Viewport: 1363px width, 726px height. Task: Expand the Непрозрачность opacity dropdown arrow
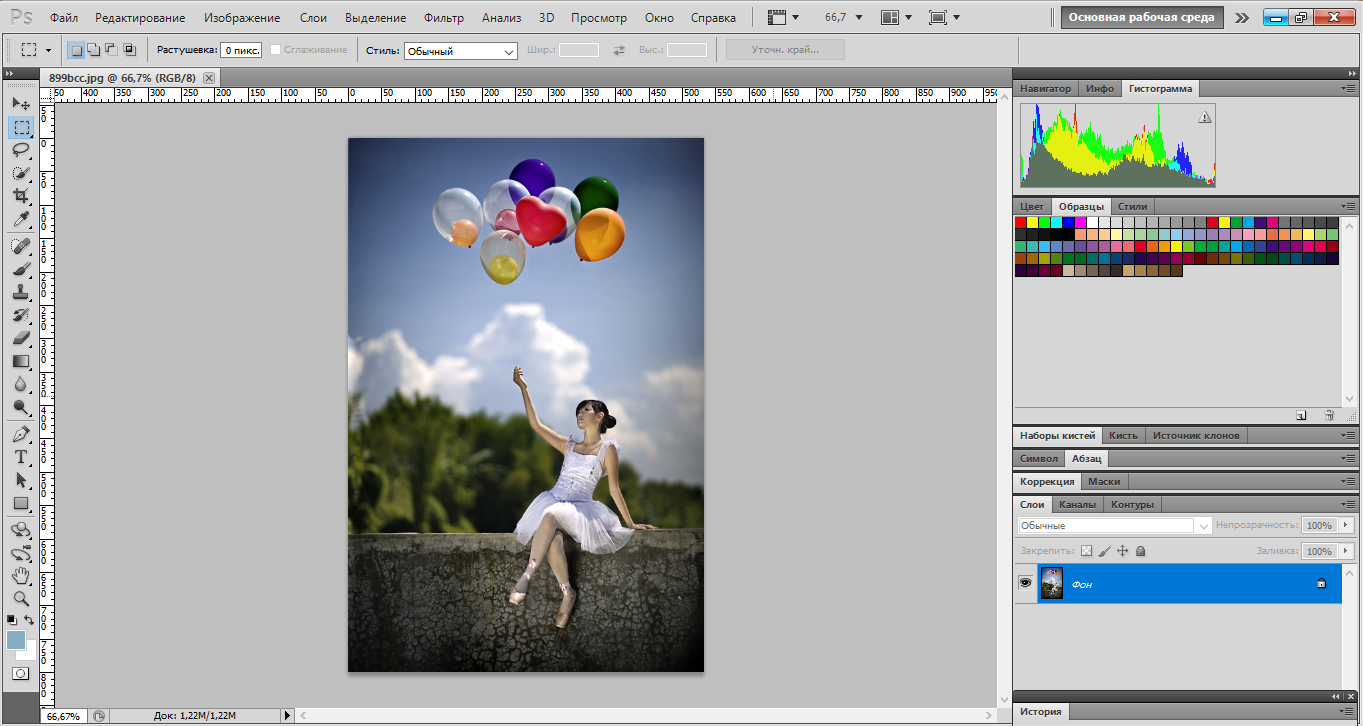(1345, 525)
